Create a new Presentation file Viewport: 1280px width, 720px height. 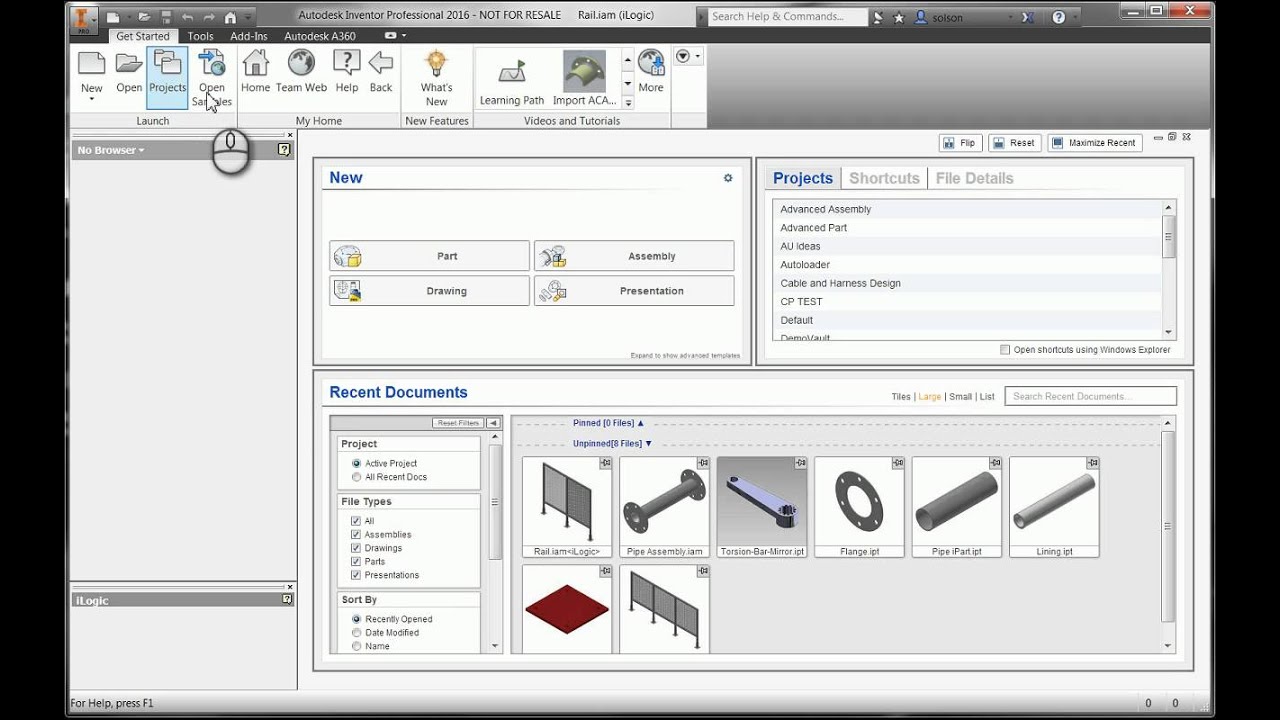[x=634, y=291]
